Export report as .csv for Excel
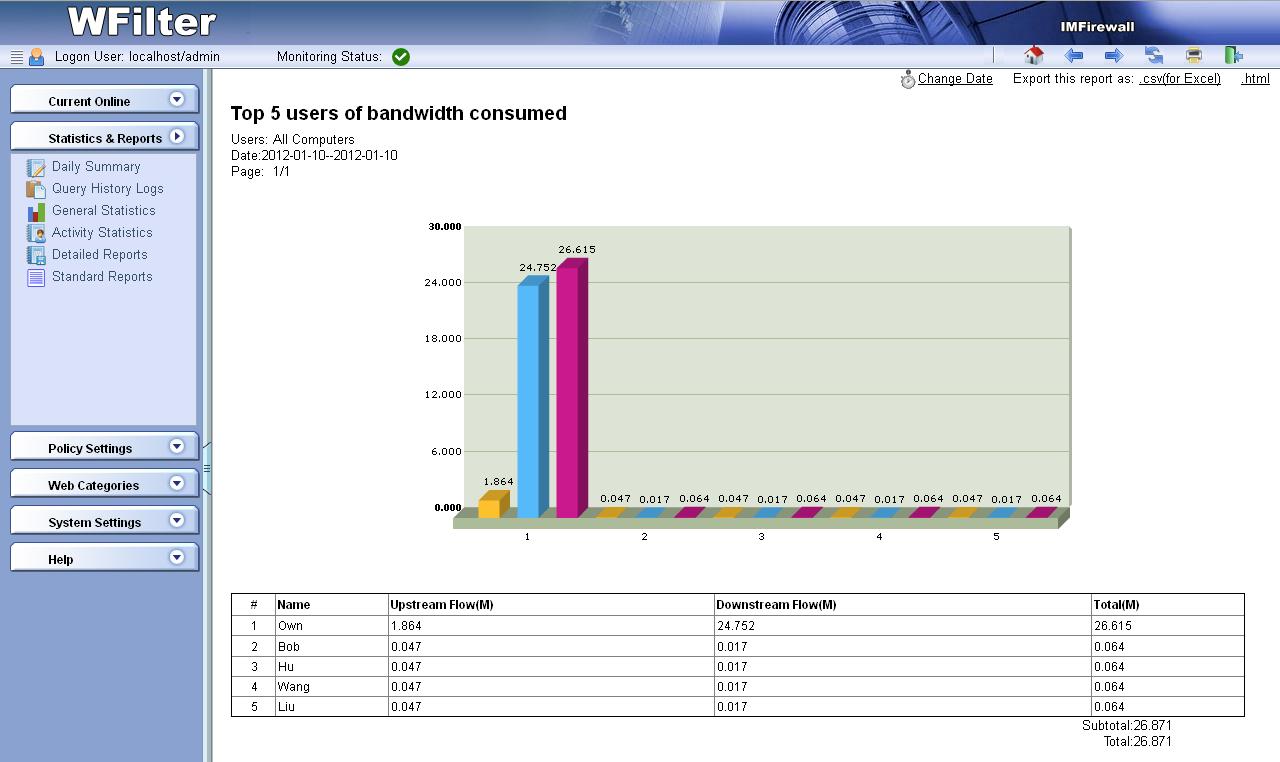 pos(1179,79)
